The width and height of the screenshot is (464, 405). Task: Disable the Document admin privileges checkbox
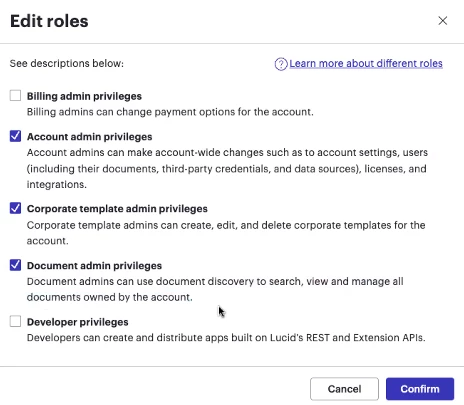(x=15, y=265)
